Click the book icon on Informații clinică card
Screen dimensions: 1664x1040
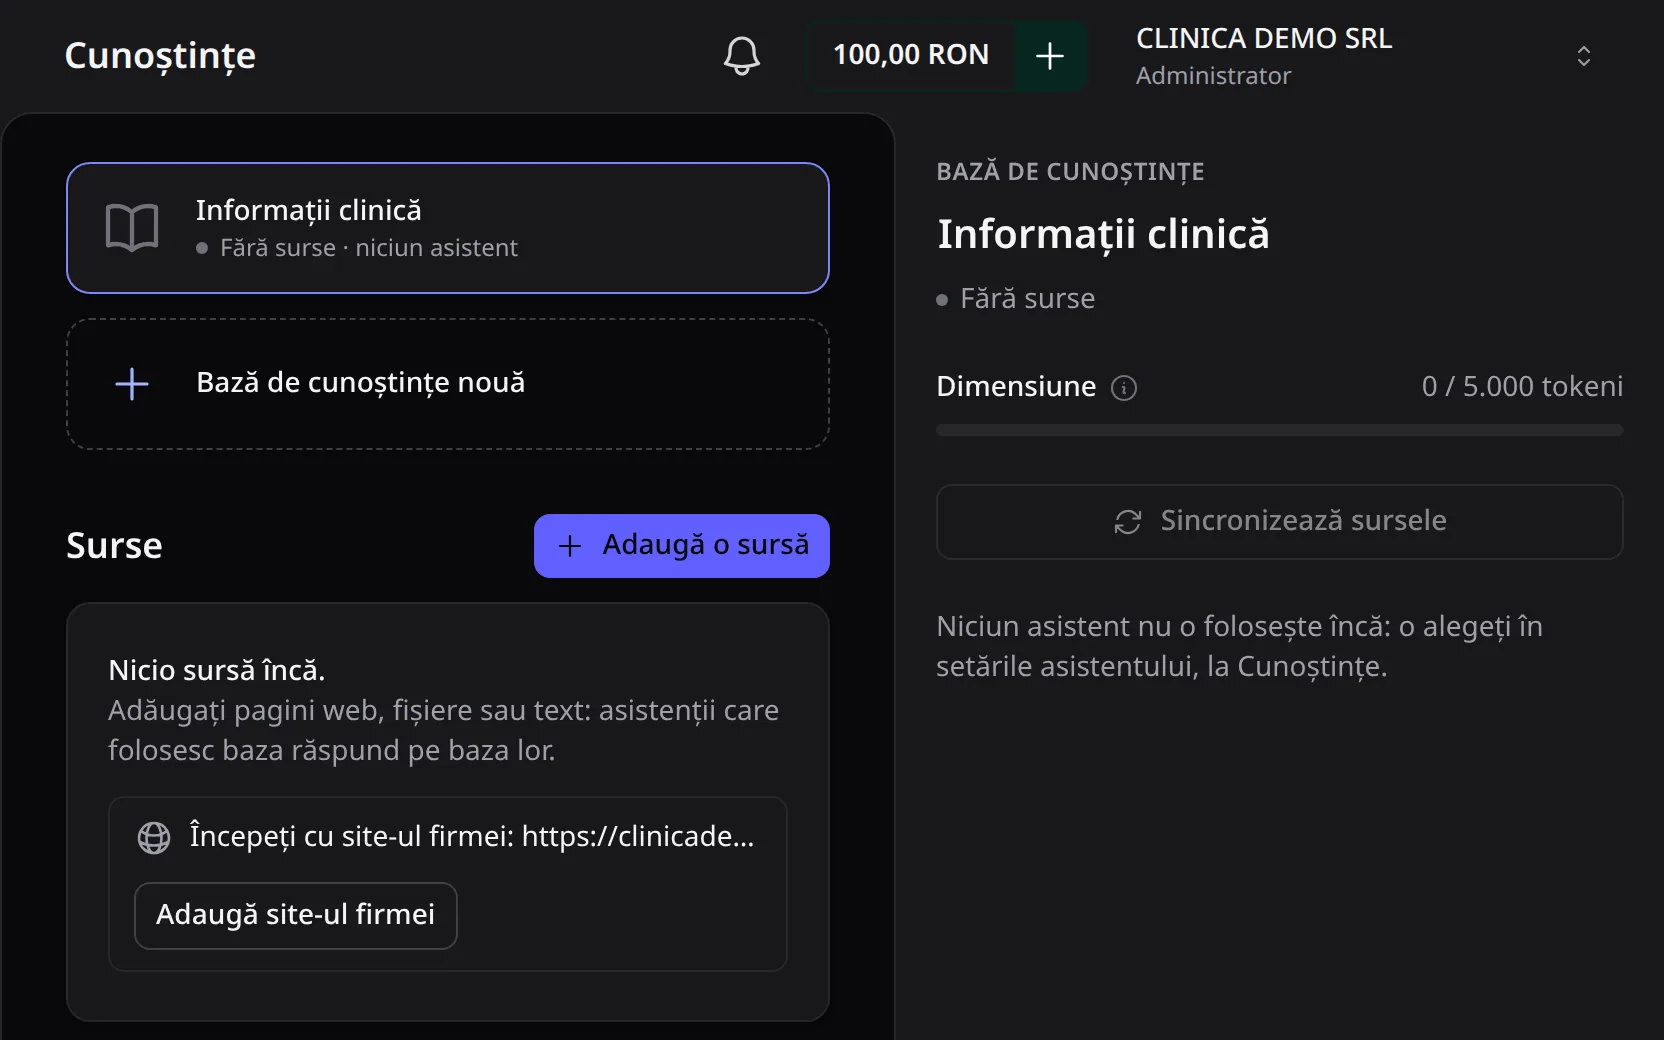[132, 228]
